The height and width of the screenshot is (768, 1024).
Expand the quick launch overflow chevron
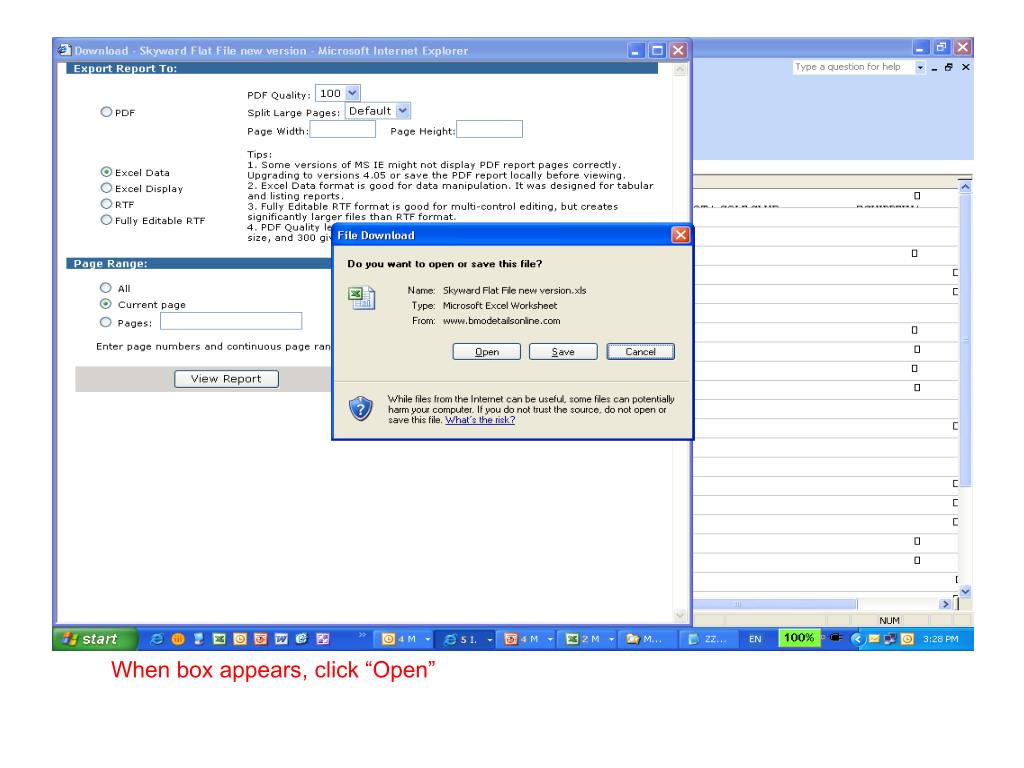pyautogui.click(x=362, y=635)
